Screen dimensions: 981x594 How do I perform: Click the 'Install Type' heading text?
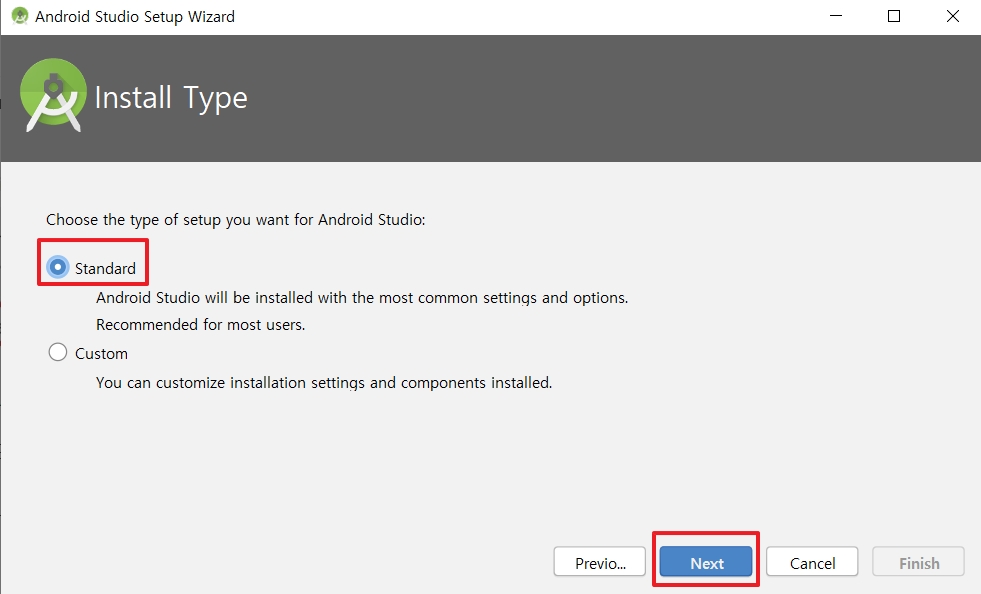[x=171, y=98]
